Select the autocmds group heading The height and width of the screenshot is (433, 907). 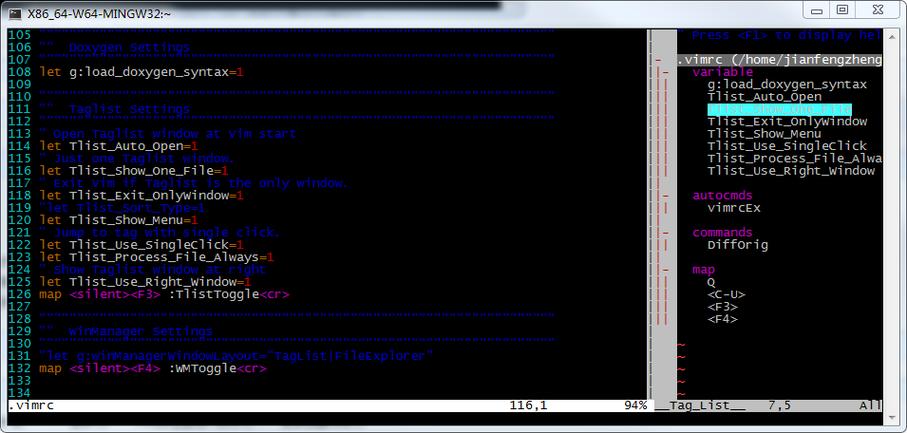(x=722, y=196)
